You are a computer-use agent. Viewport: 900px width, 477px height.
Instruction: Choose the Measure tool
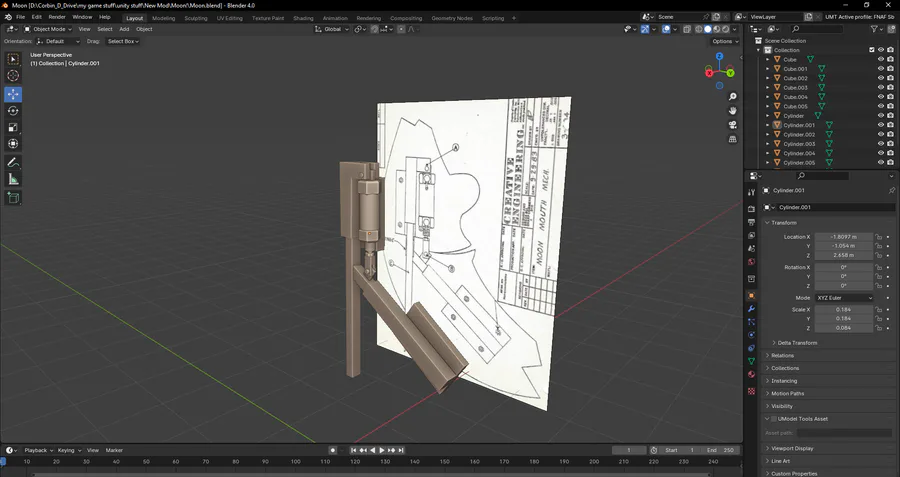tap(13, 179)
